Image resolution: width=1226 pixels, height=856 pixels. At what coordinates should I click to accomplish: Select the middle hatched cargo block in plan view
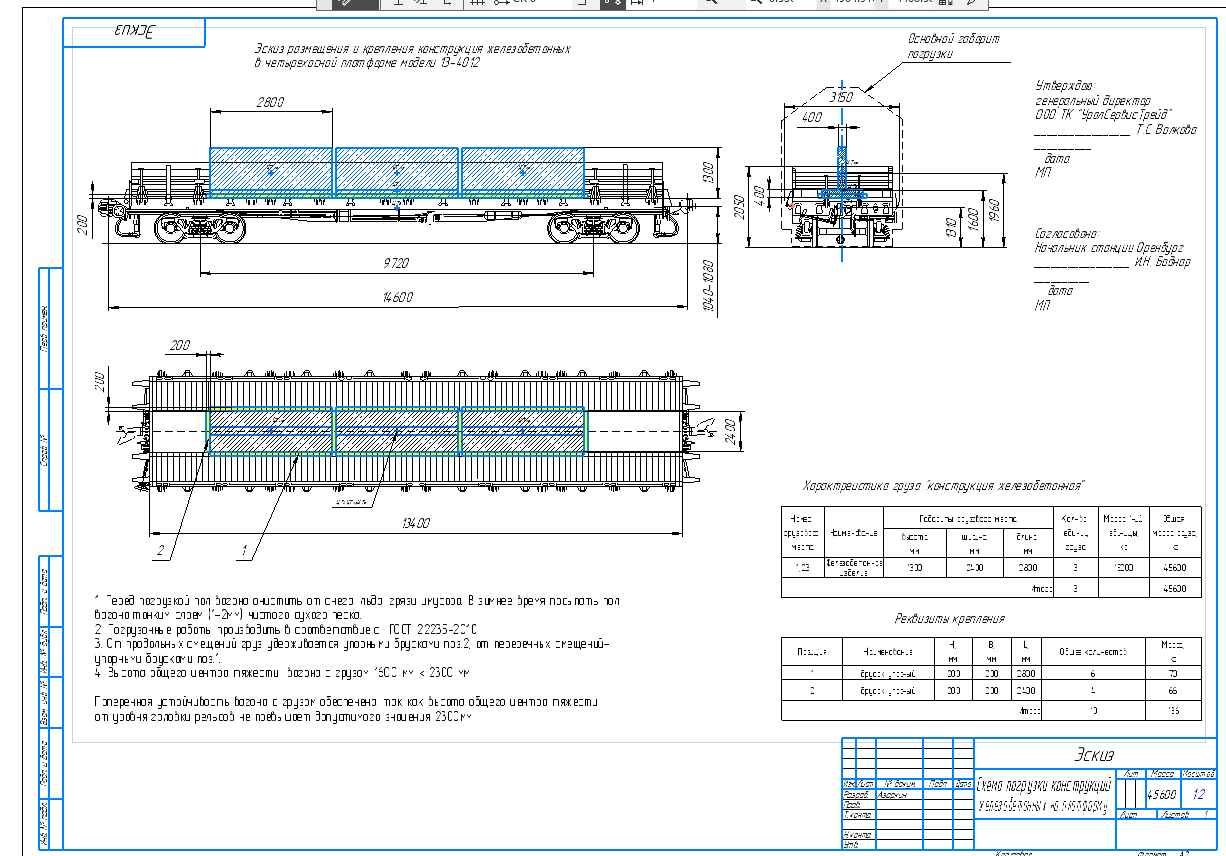(396, 430)
